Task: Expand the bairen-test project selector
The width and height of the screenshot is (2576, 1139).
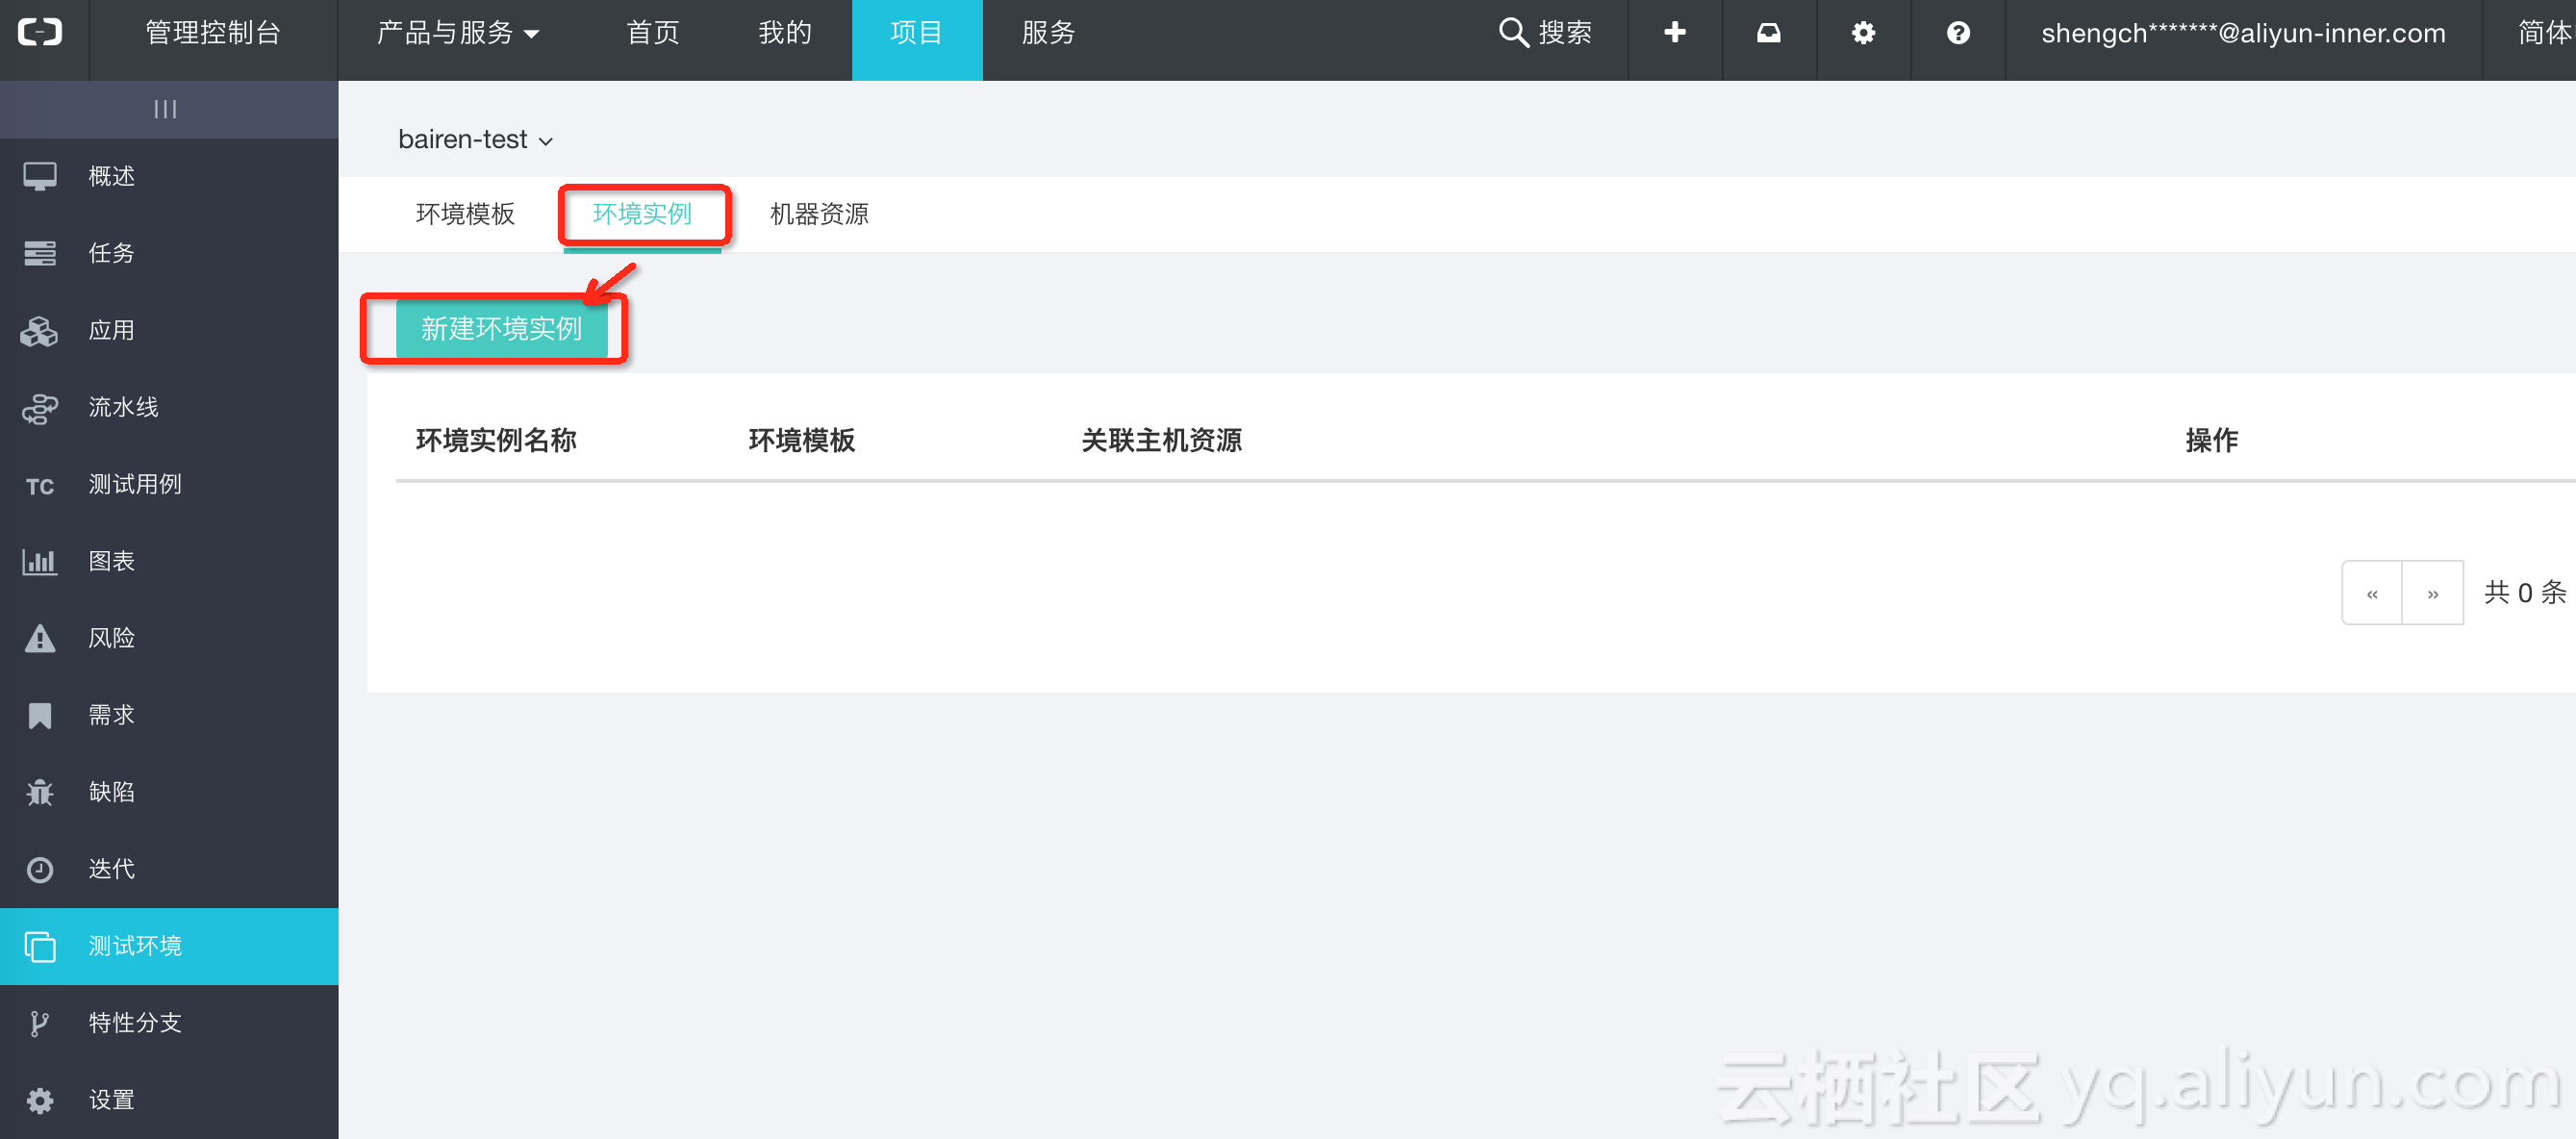Action: [475, 140]
